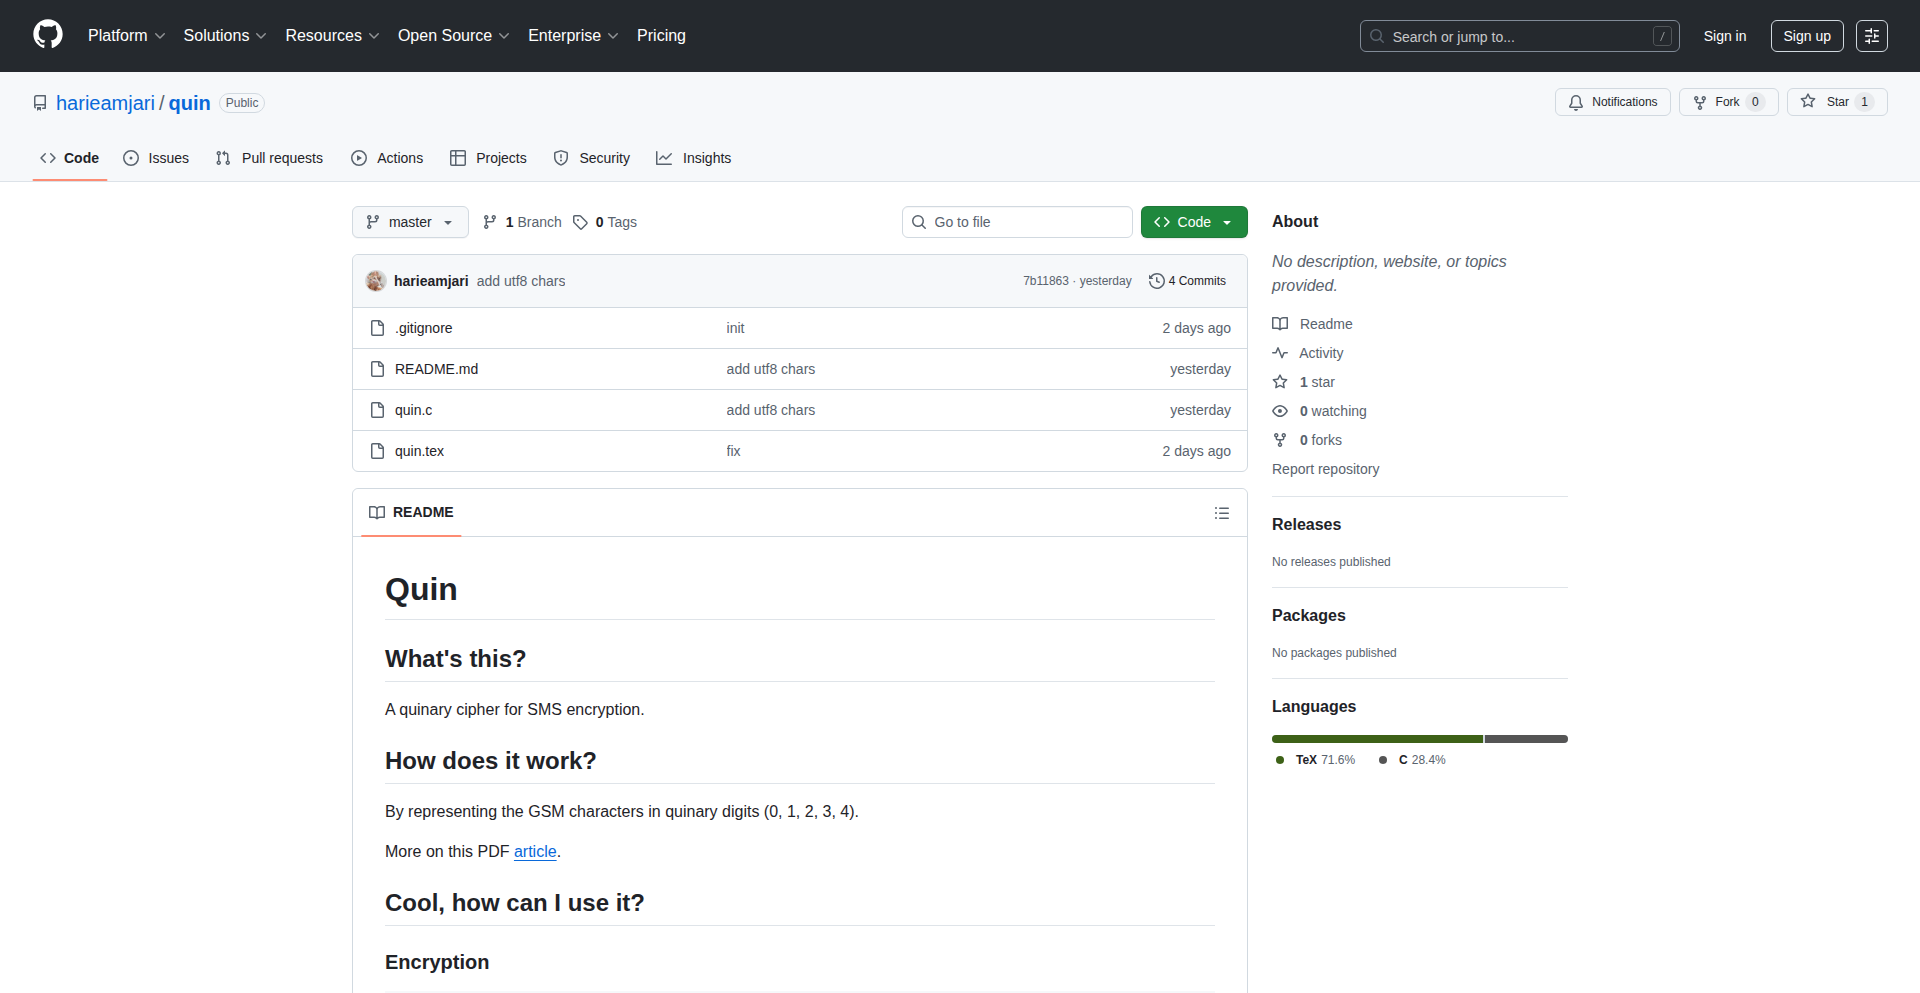Focus the Go to file field
Image resolution: width=1920 pixels, height=993 pixels.
pos(1017,222)
